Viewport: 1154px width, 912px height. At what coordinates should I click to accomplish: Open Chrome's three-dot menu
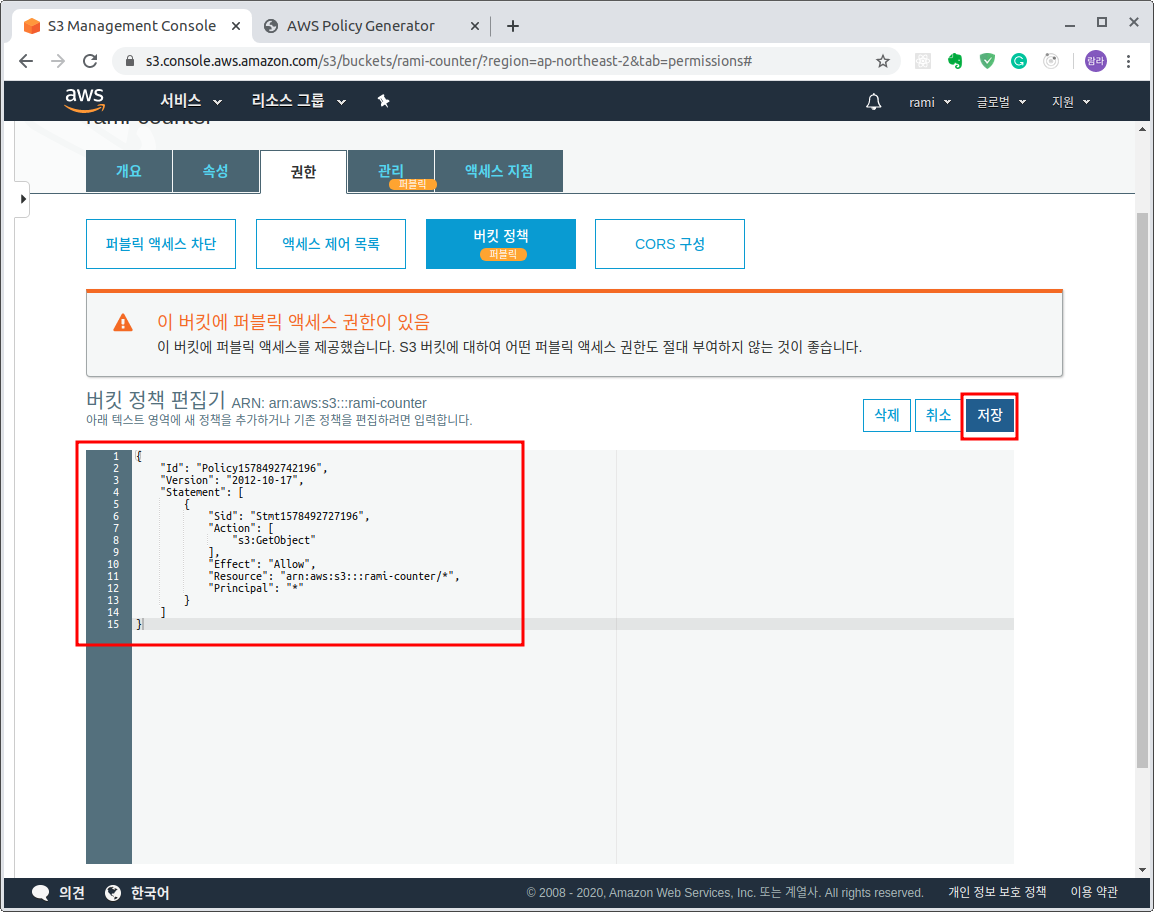tap(1128, 61)
